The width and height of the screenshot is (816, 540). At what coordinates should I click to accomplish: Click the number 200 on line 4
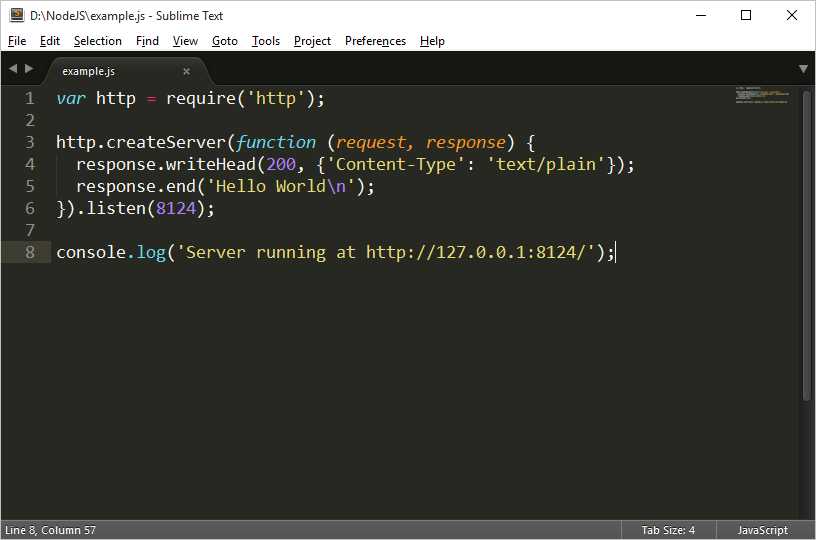coord(281,164)
